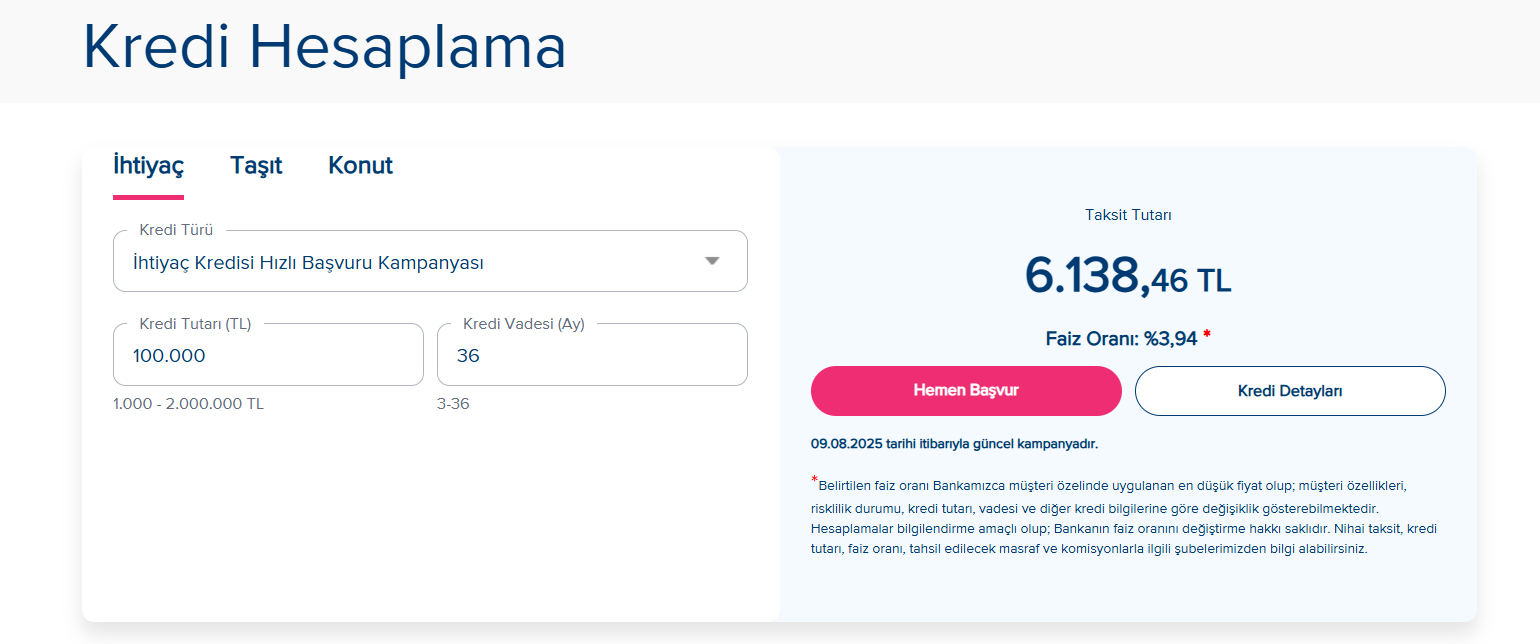
Task: Click the 1.000 - 2.000.000 TL range hint
Action: (x=188, y=404)
